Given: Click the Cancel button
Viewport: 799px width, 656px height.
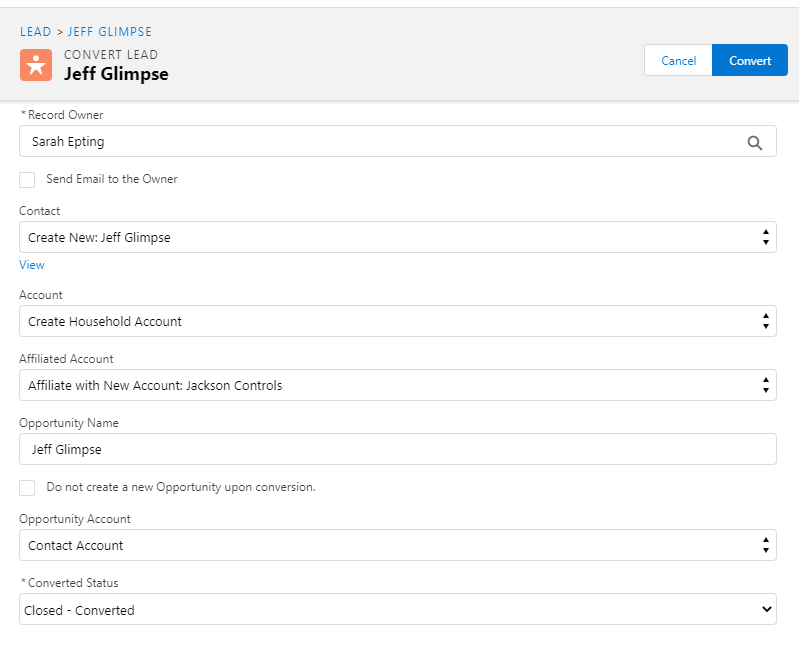Looking at the screenshot, I should coord(678,61).
